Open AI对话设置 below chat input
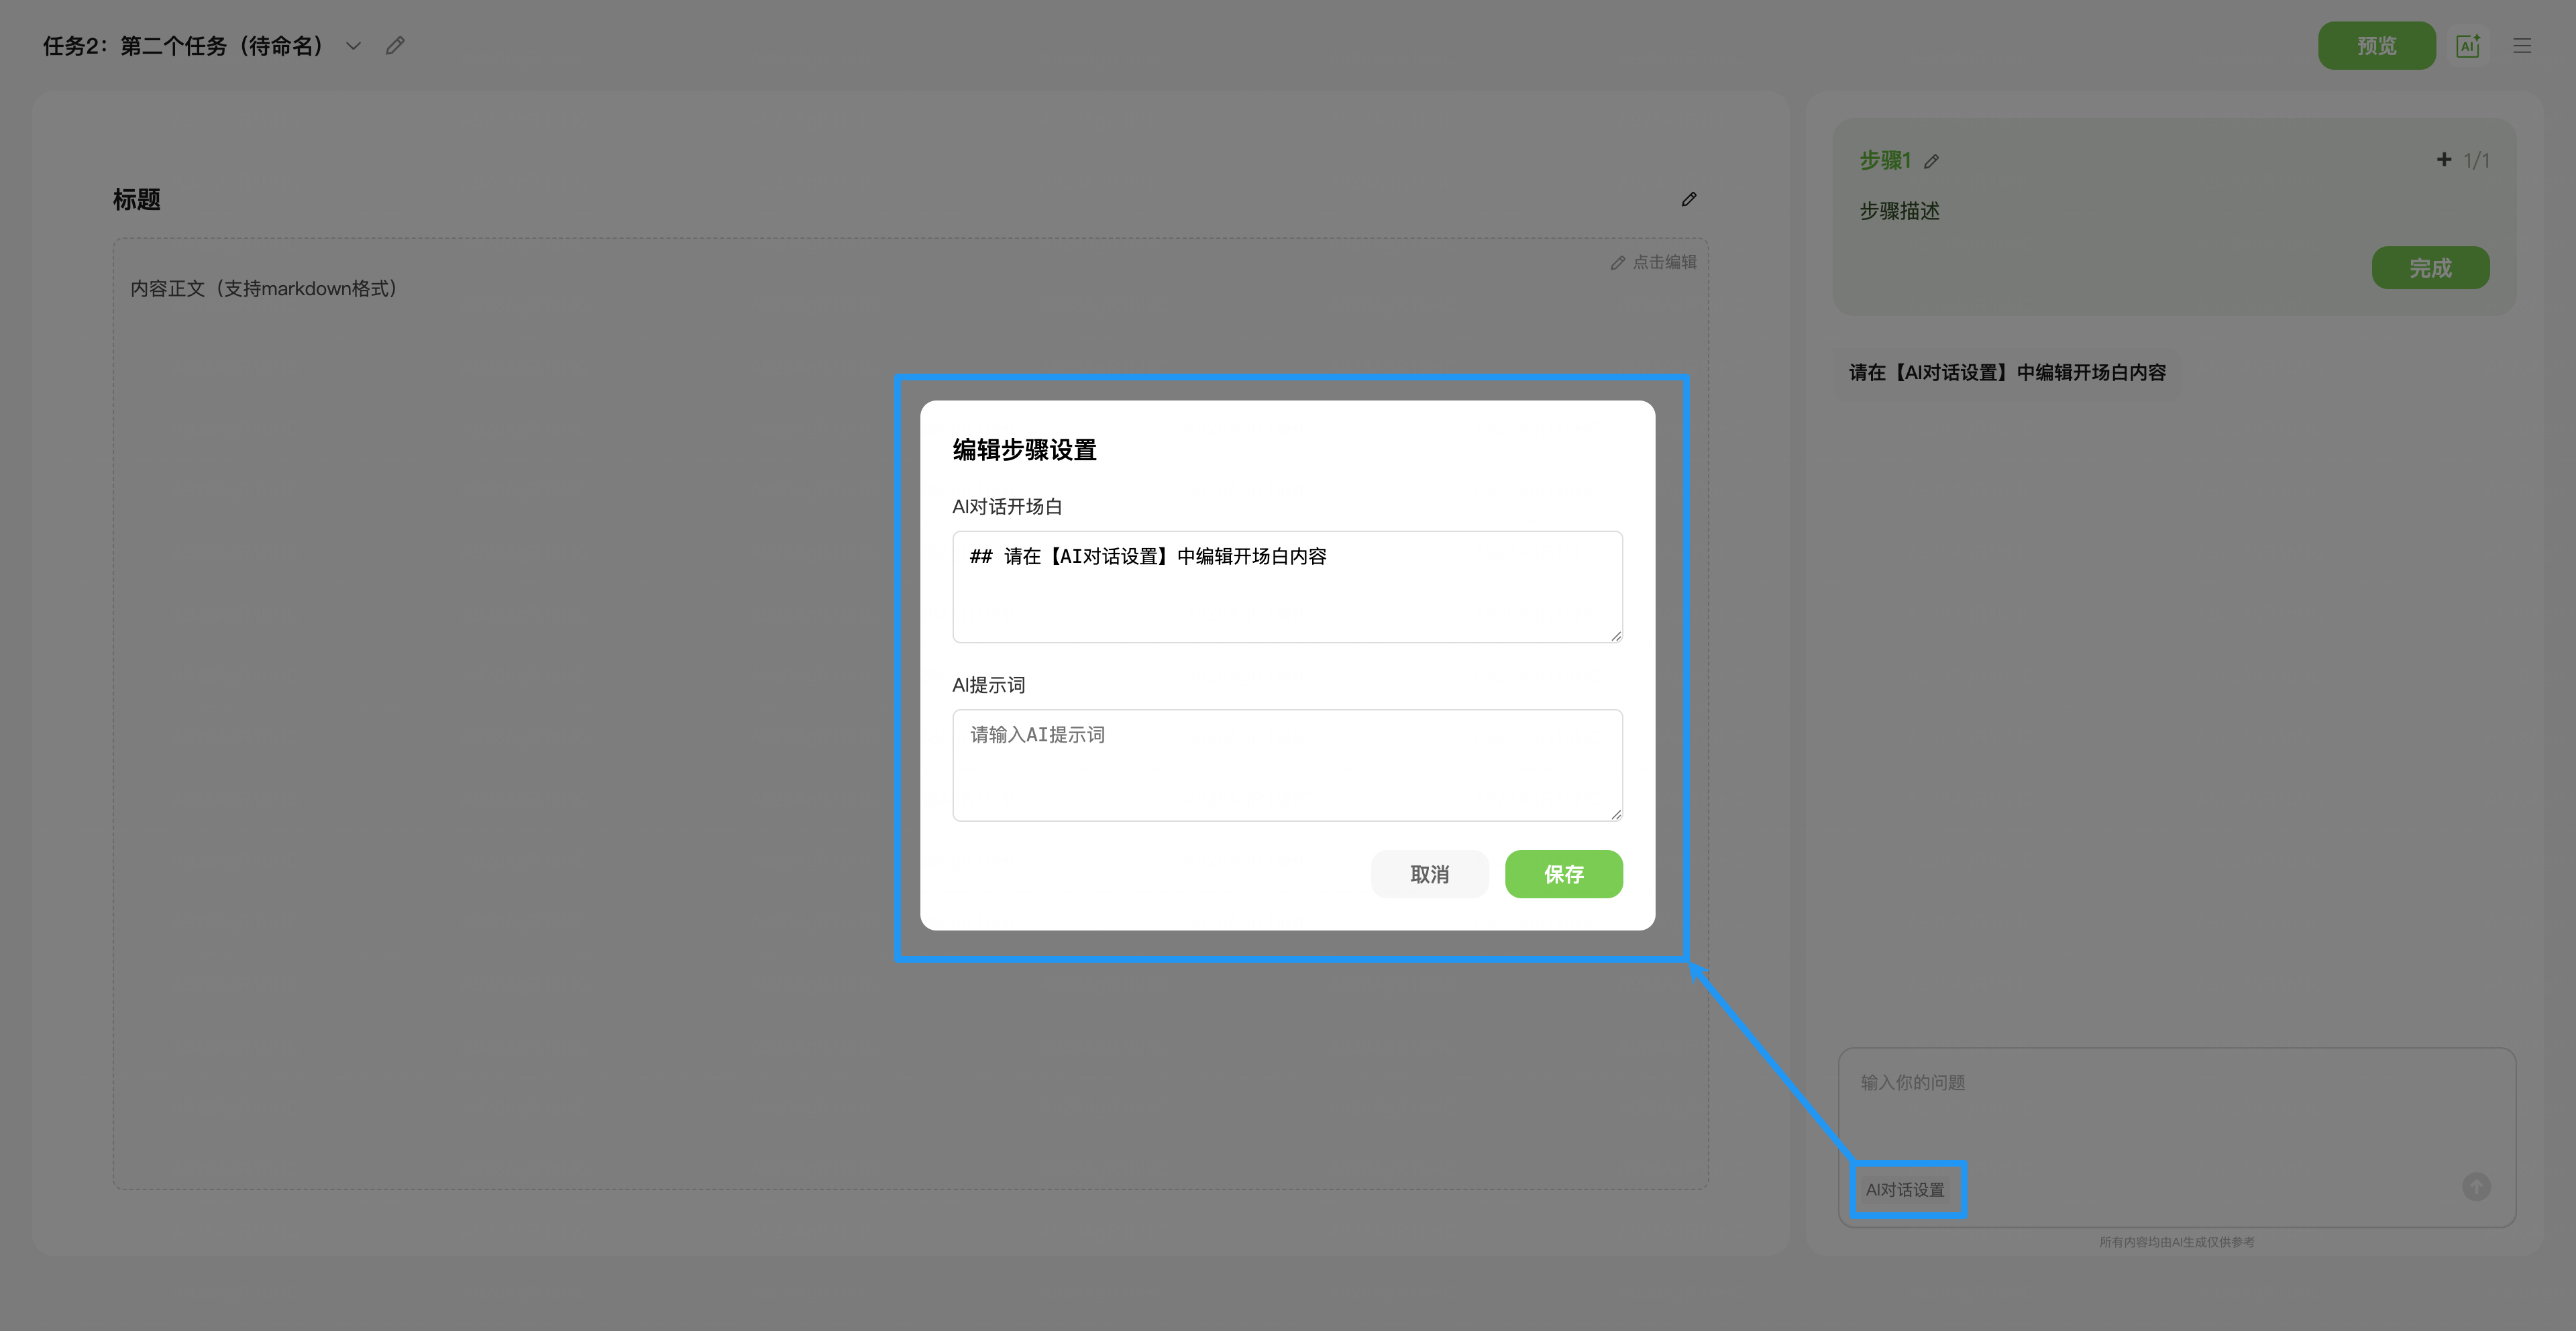The height and width of the screenshot is (1331, 2576). point(1905,1190)
